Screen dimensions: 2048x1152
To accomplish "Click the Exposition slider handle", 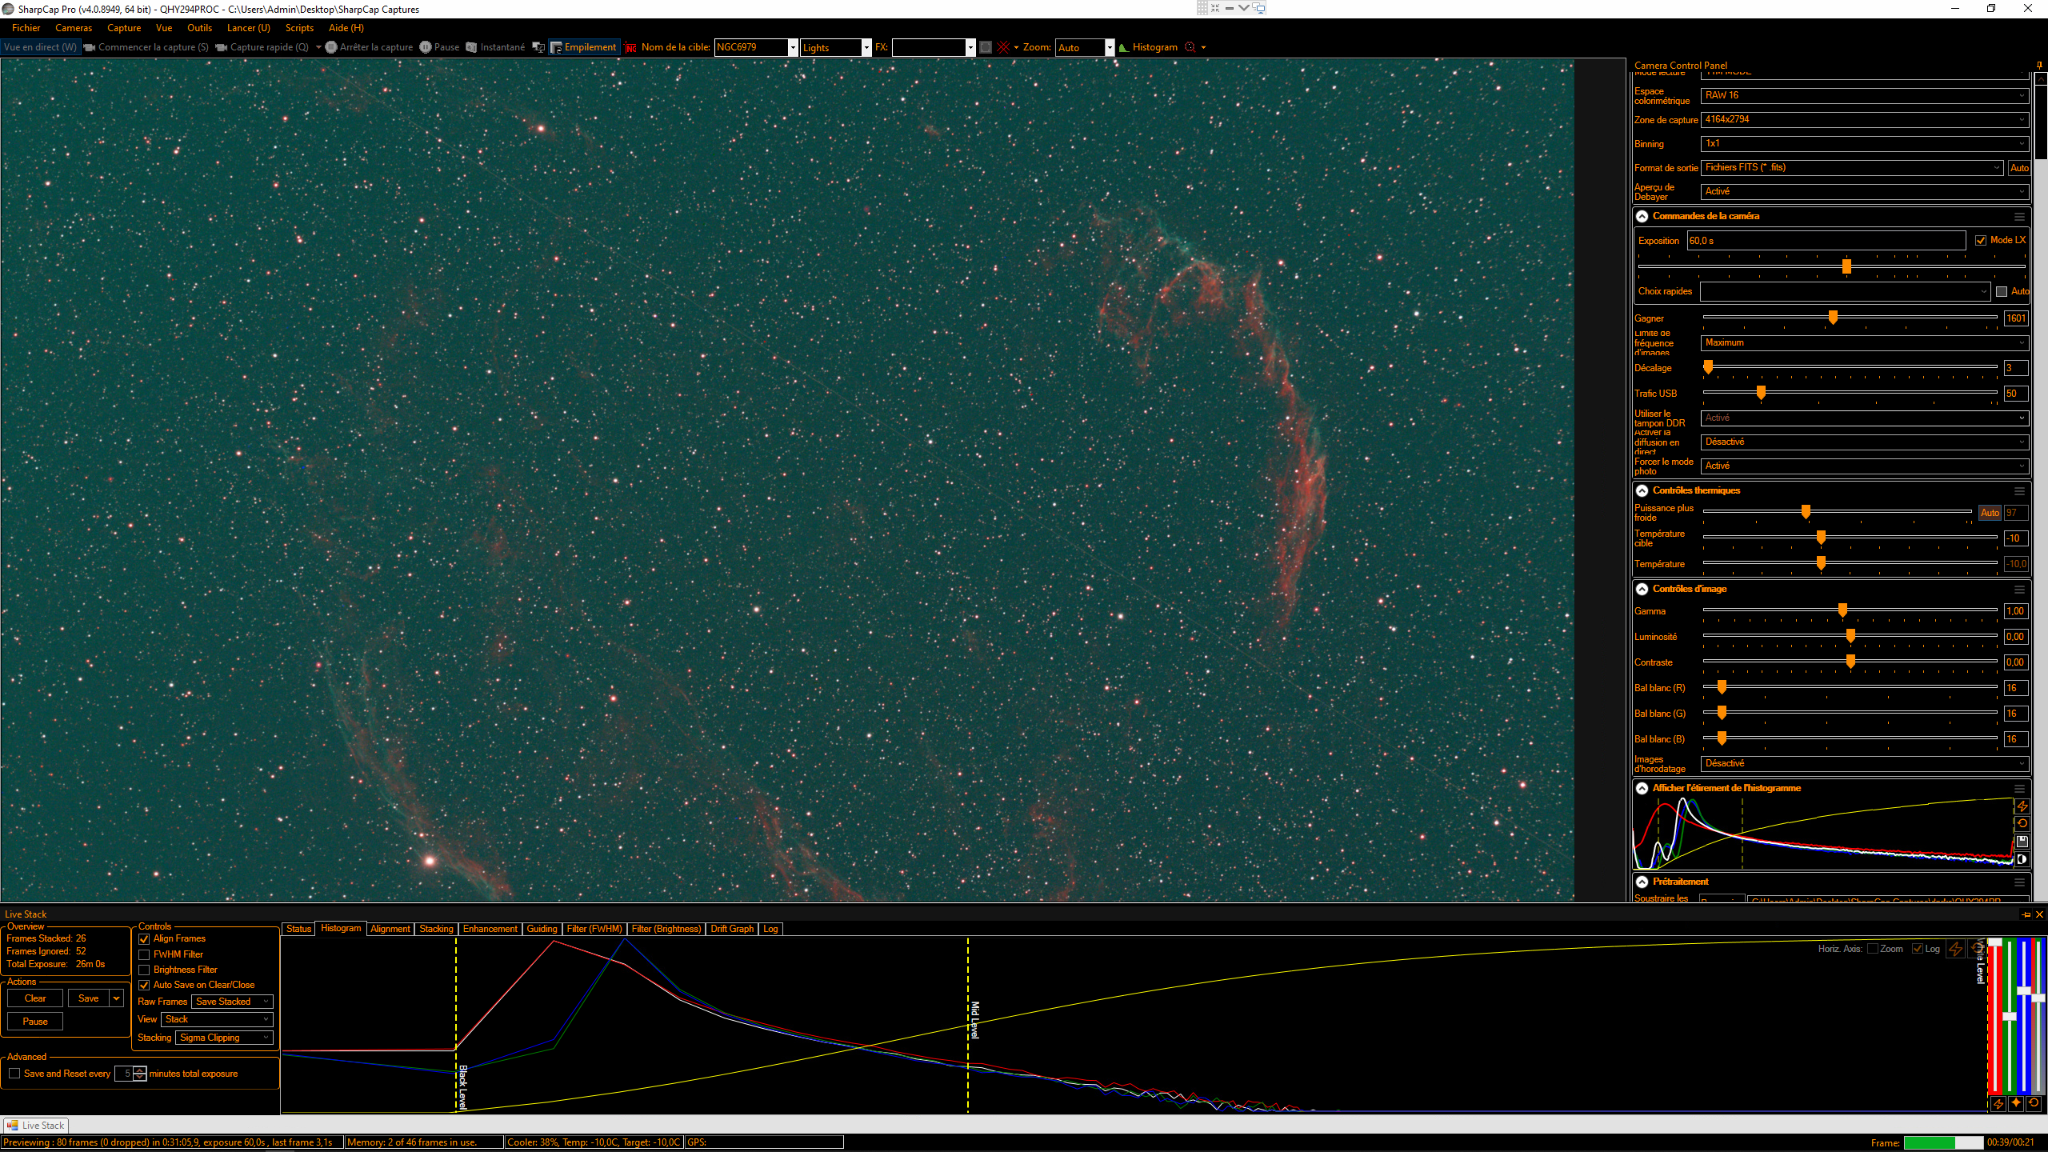I will click(1847, 266).
